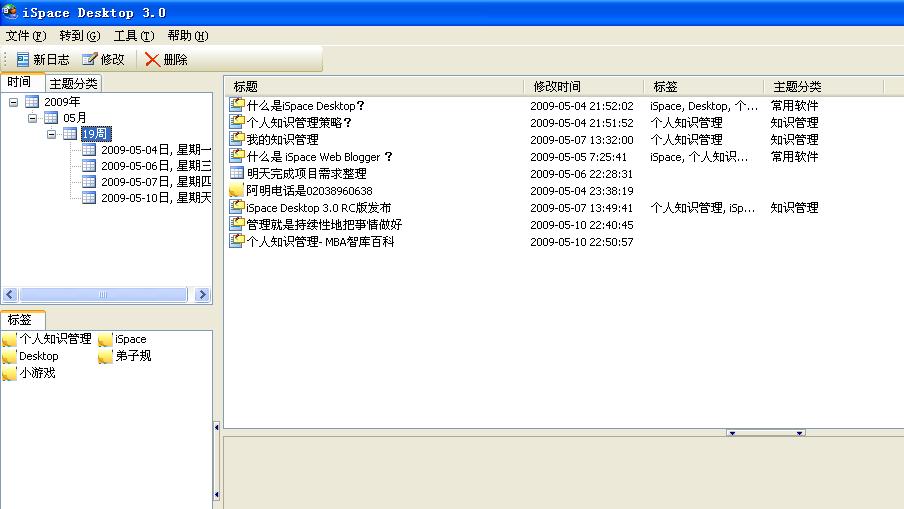Select 2009-05-04日, 星期一 in the tree
The image size is (904, 509).
(156, 150)
